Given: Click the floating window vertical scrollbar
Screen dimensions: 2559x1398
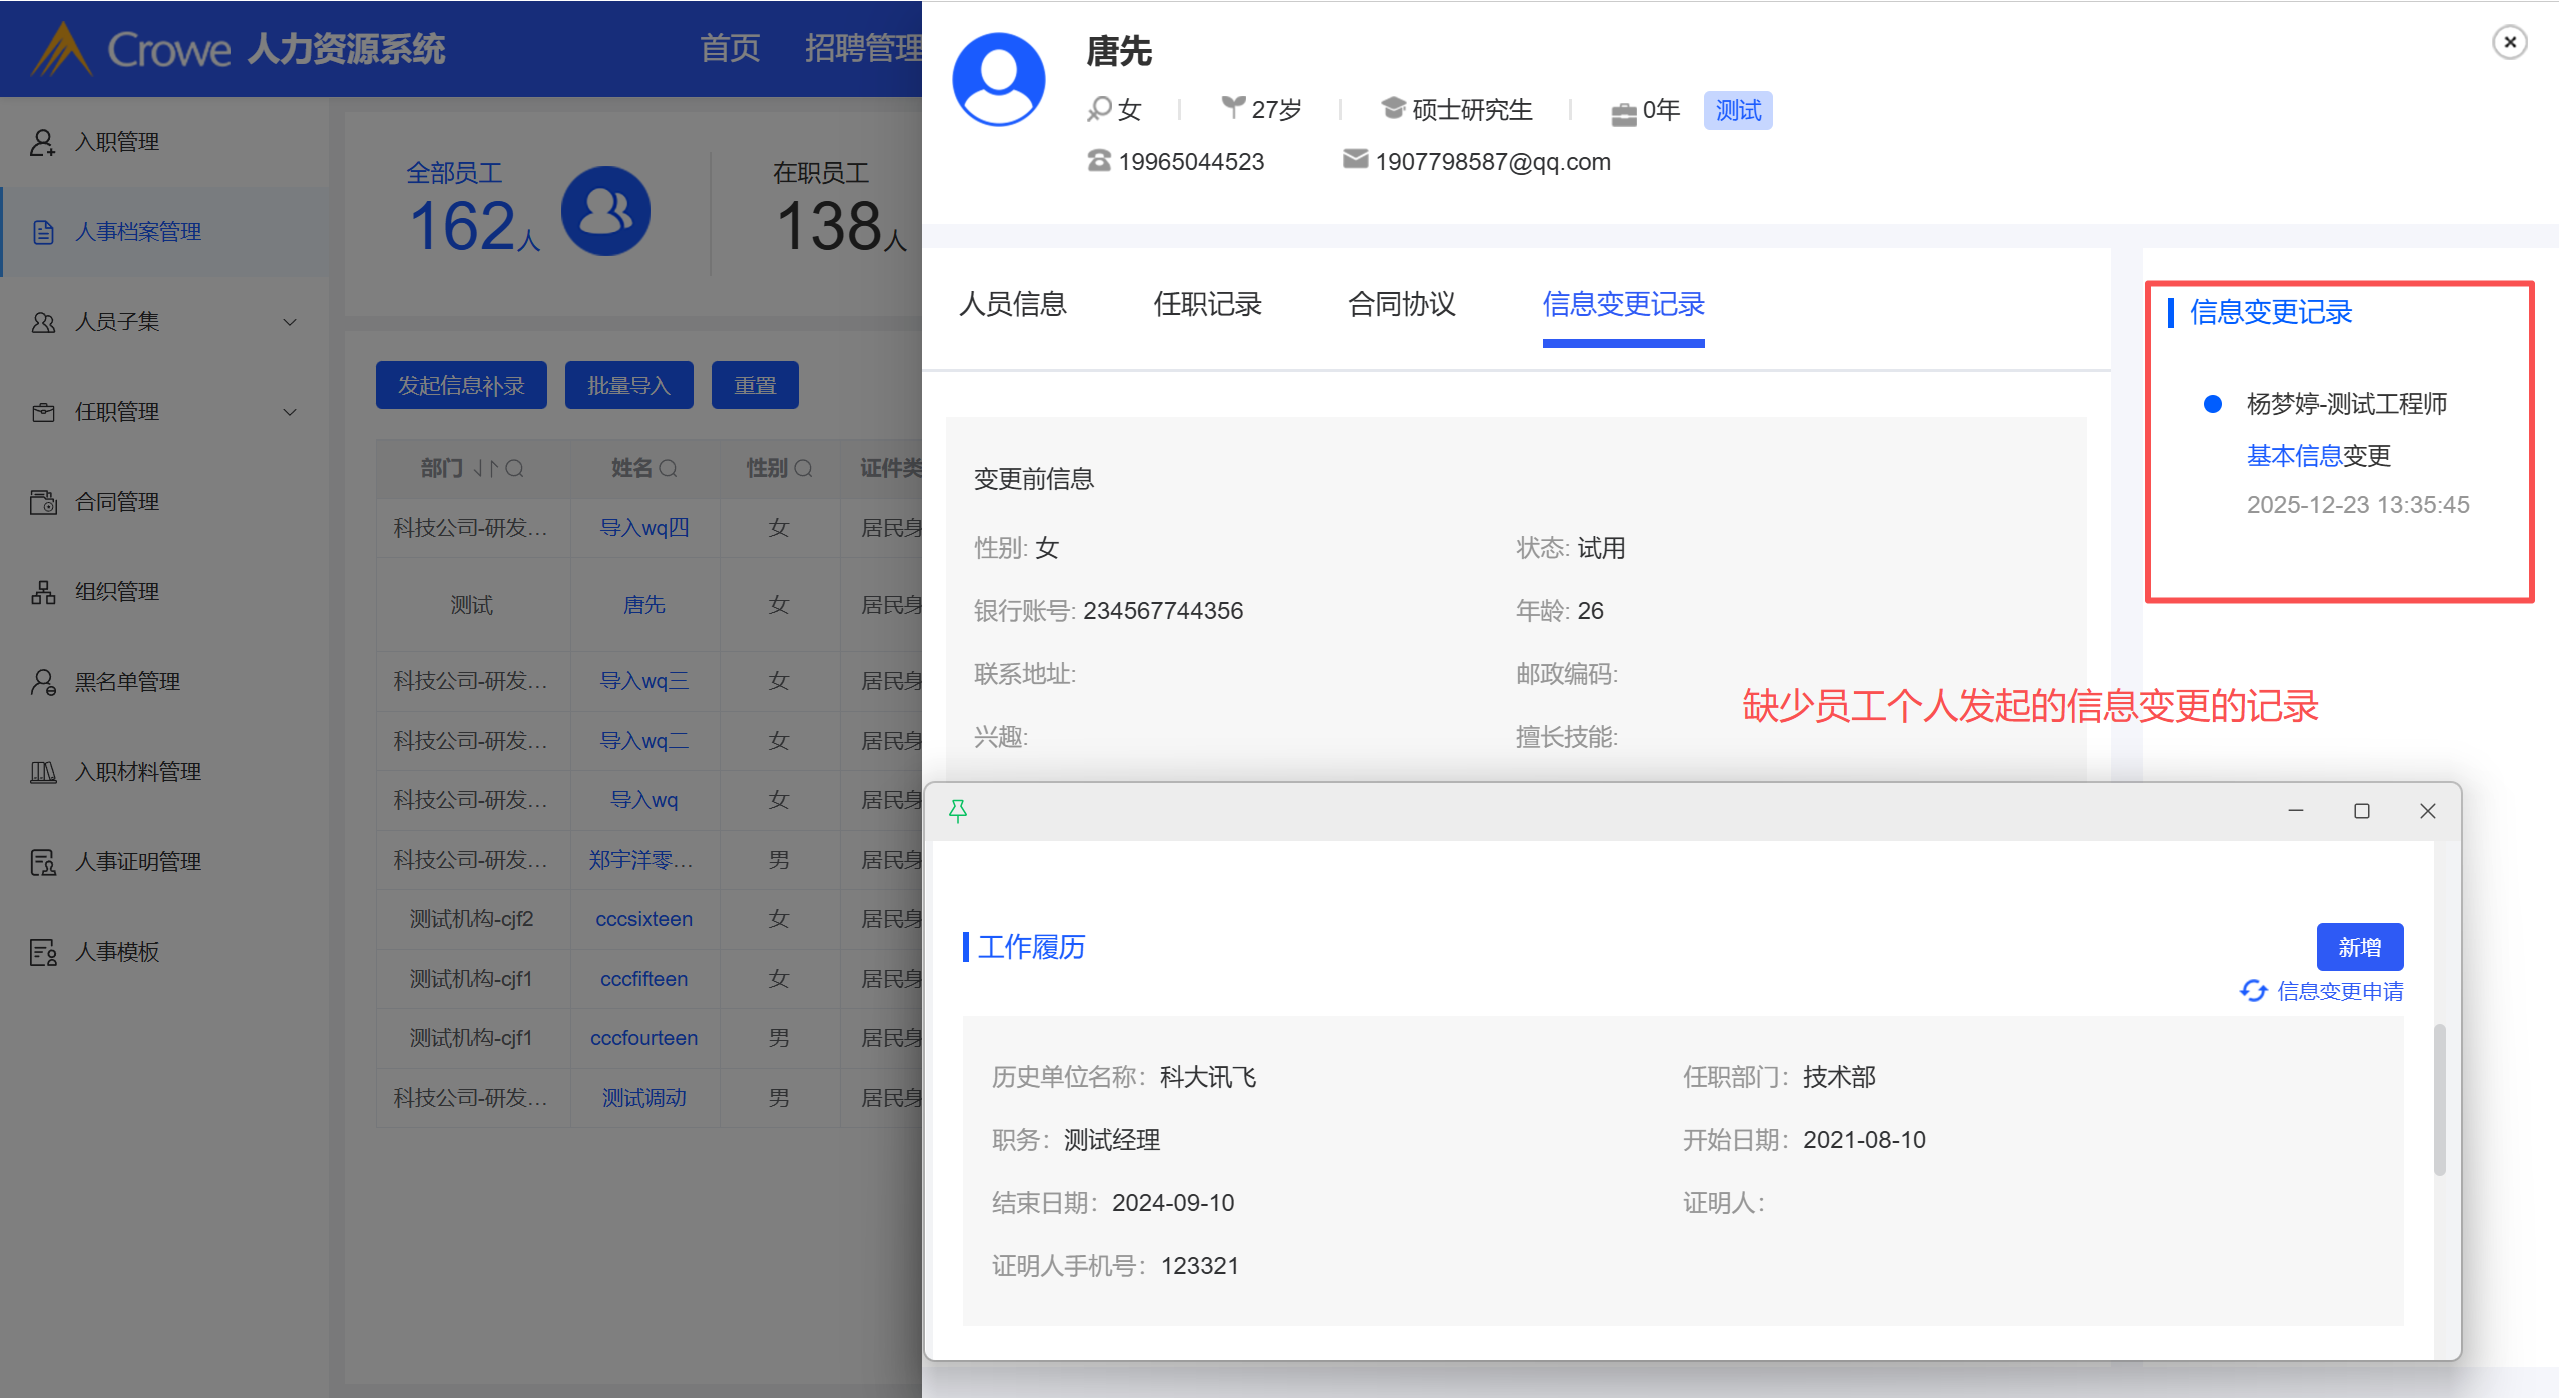Looking at the screenshot, I should point(2439,1100).
